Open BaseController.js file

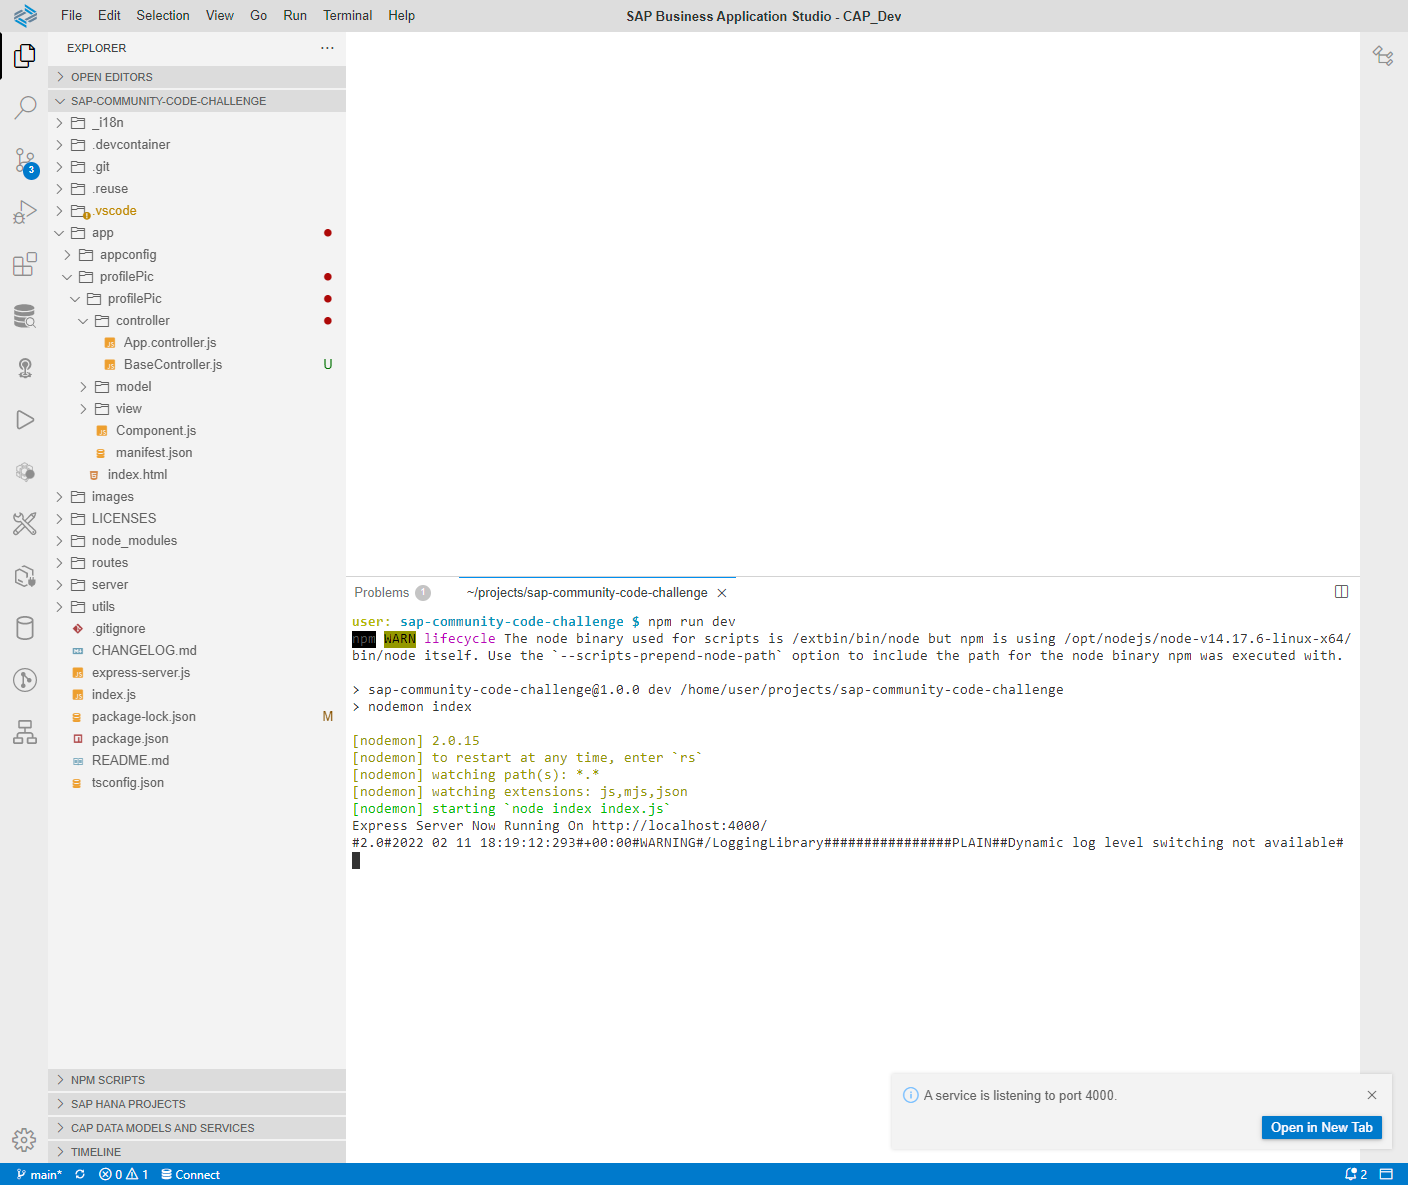click(x=197, y=365)
